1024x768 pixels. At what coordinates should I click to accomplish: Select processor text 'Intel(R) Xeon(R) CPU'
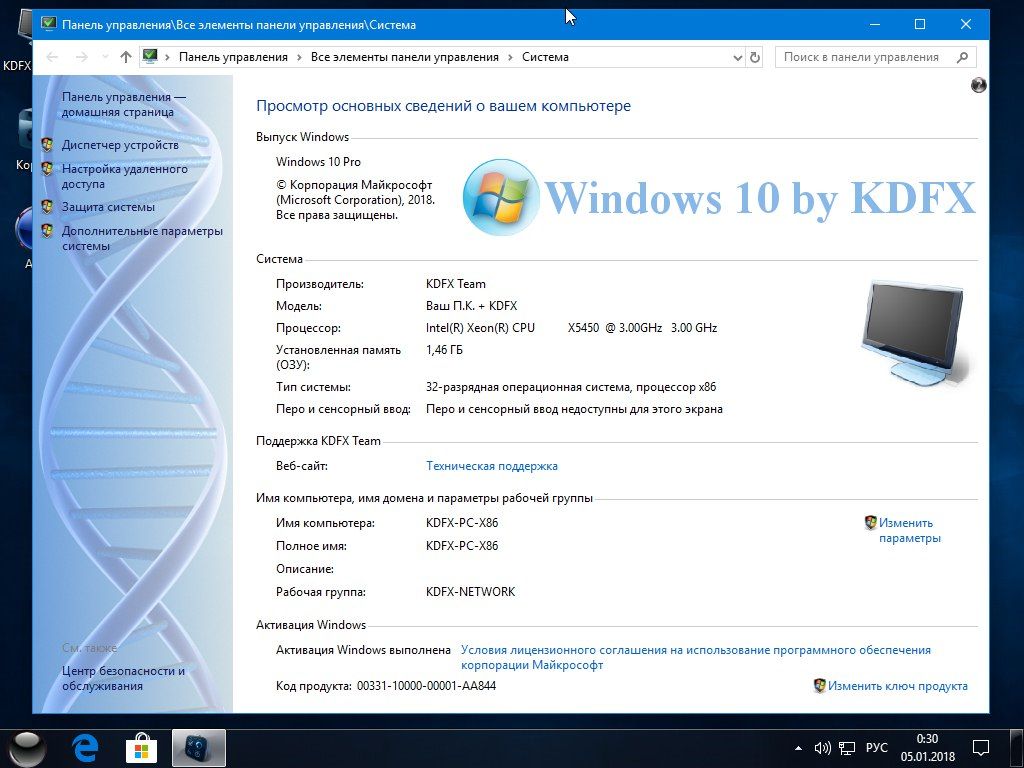[480, 328]
